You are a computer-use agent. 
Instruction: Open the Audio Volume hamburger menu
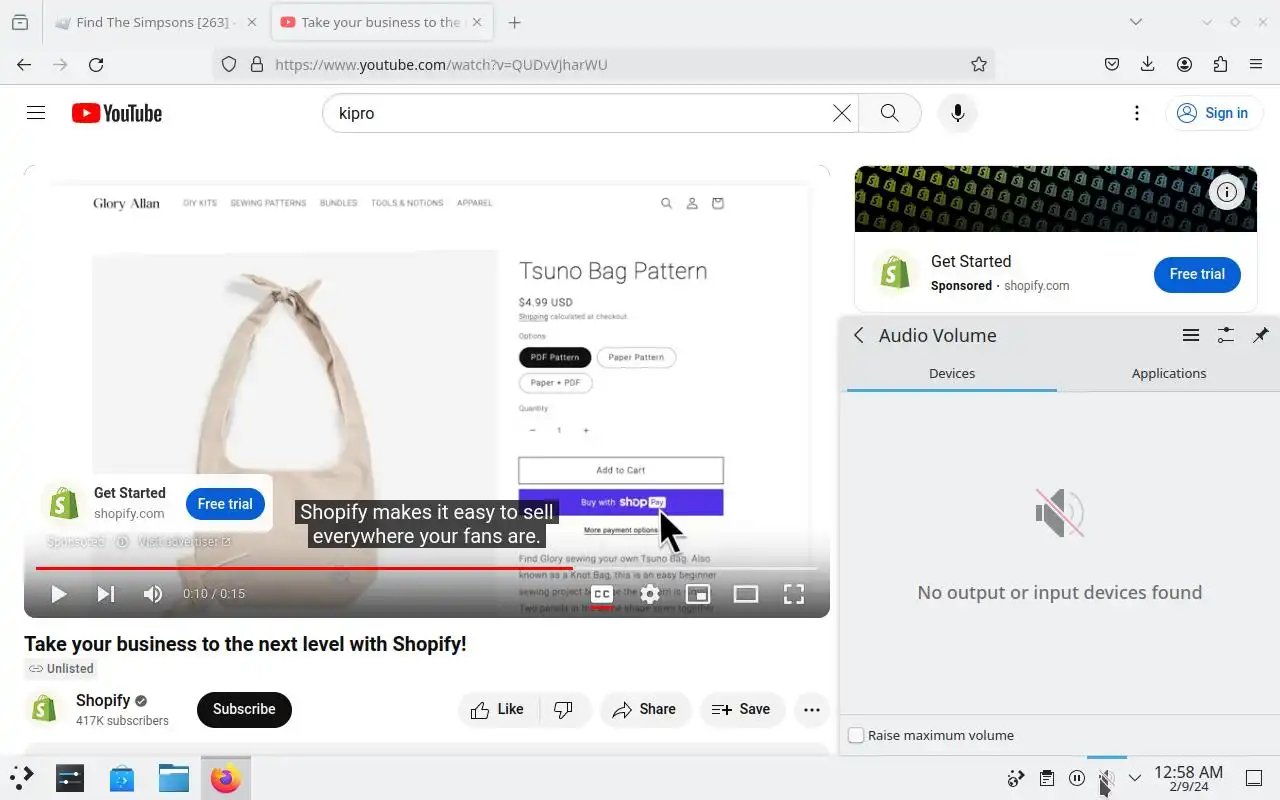pyautogui.click(x=1191, y=336)
